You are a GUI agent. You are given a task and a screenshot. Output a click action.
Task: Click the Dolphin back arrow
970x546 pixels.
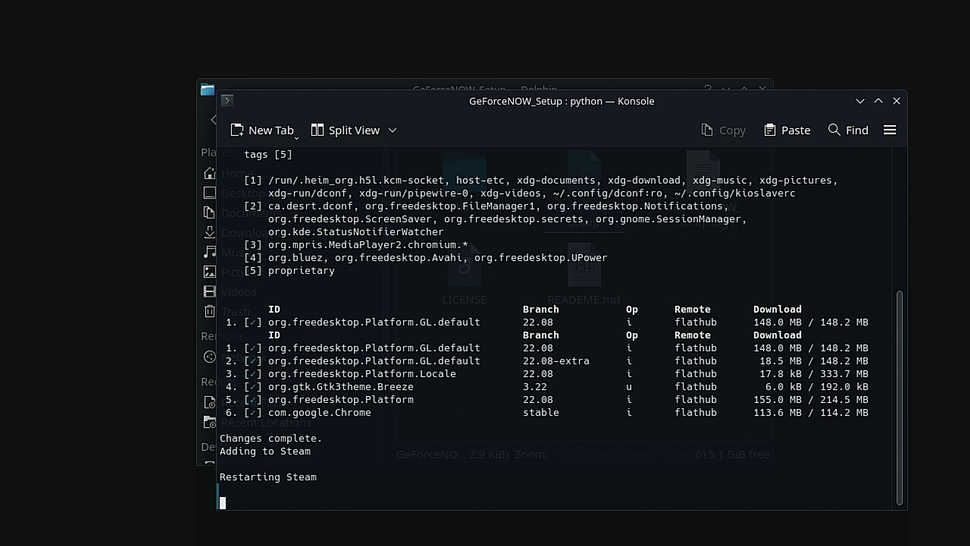click(213, 119)
